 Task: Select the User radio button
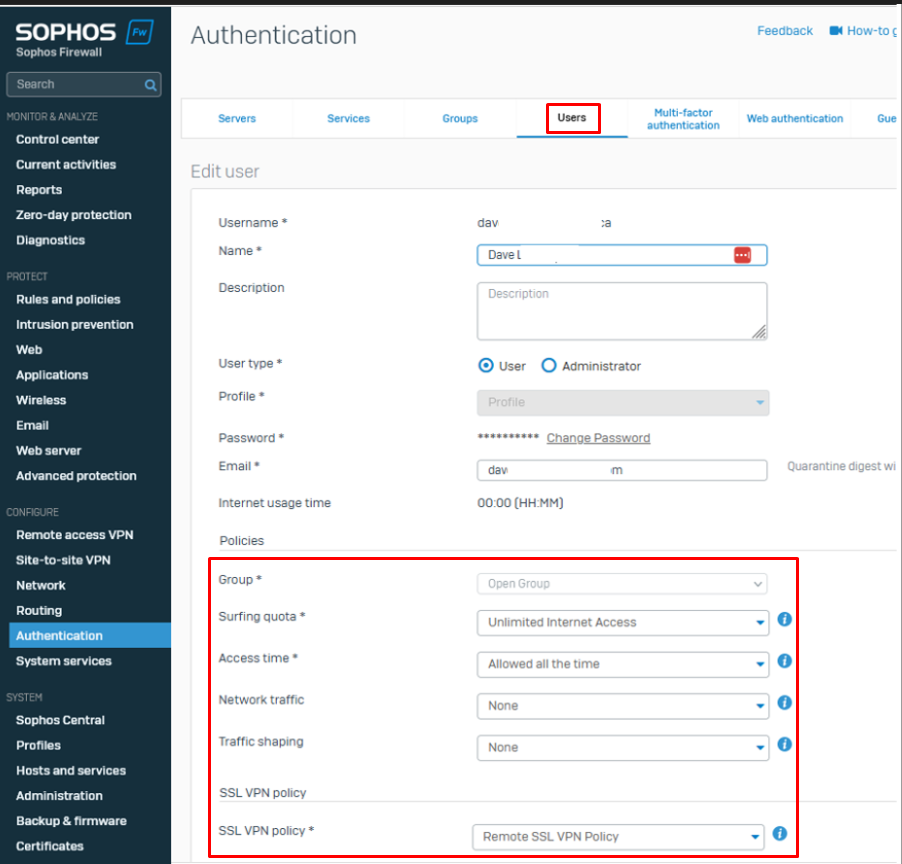click(x=487, y=366)
